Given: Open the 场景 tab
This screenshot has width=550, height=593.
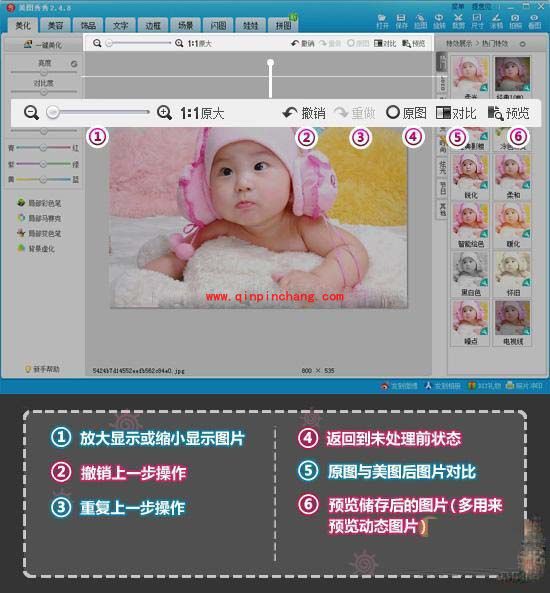Looking at the screenshot, I should click(x=186, y=25).
